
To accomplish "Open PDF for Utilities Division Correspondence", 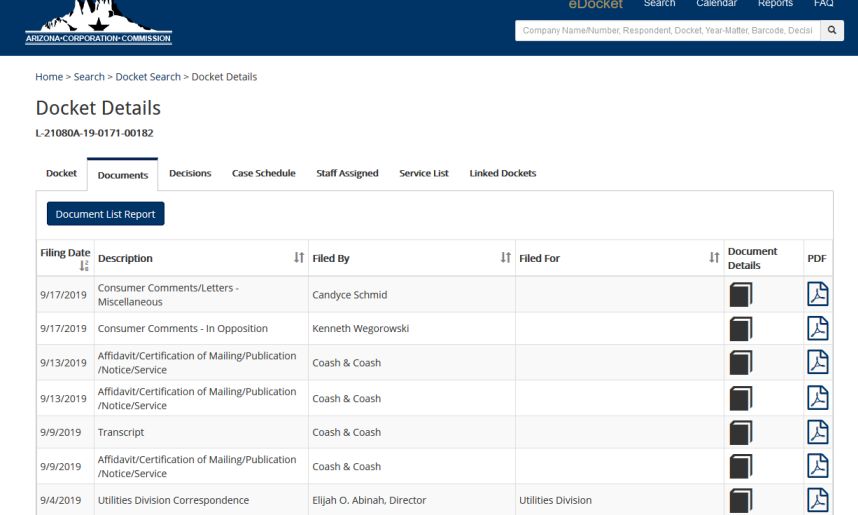I will click(x=818, y=500).
